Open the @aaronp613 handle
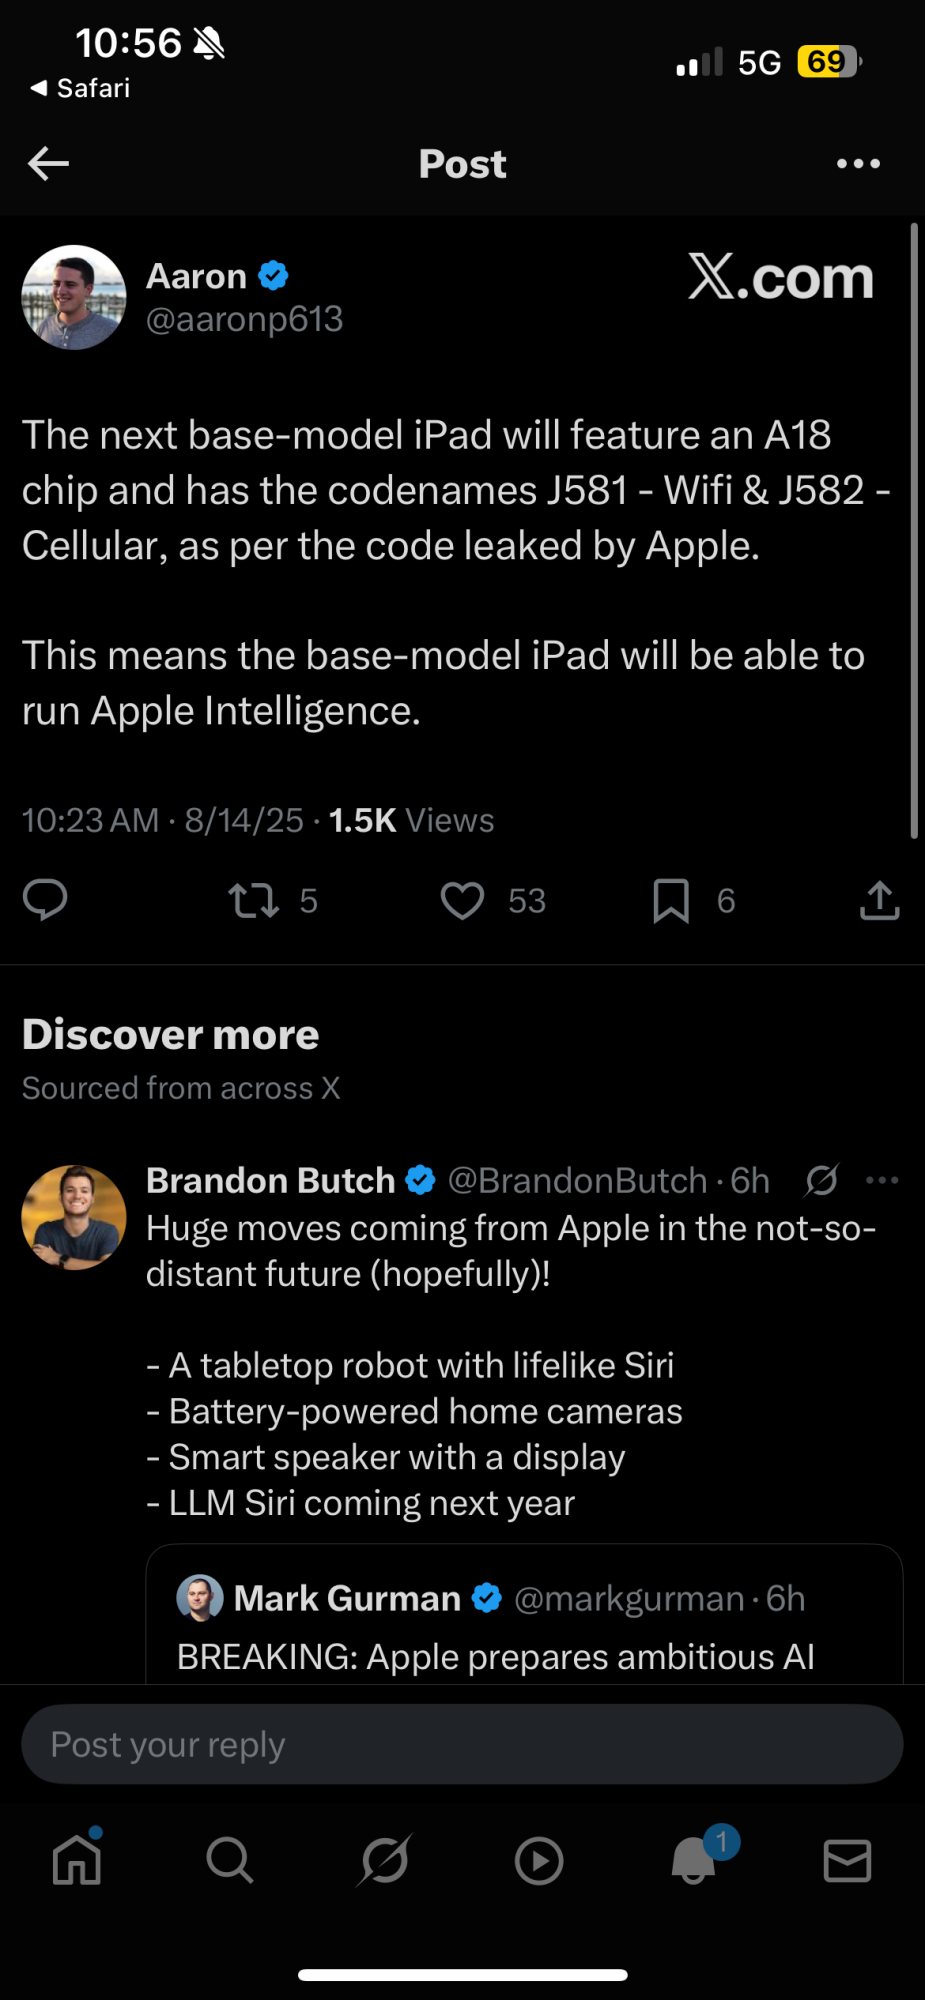This screenshot has height=2000, width=925. click(x=244, y=319)
